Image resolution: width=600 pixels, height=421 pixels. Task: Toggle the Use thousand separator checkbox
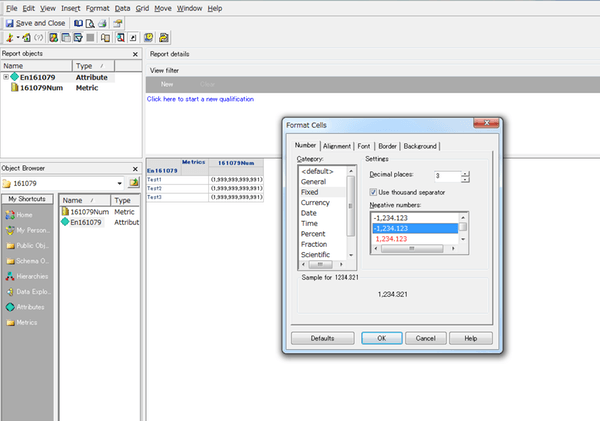tap(373, 192)
